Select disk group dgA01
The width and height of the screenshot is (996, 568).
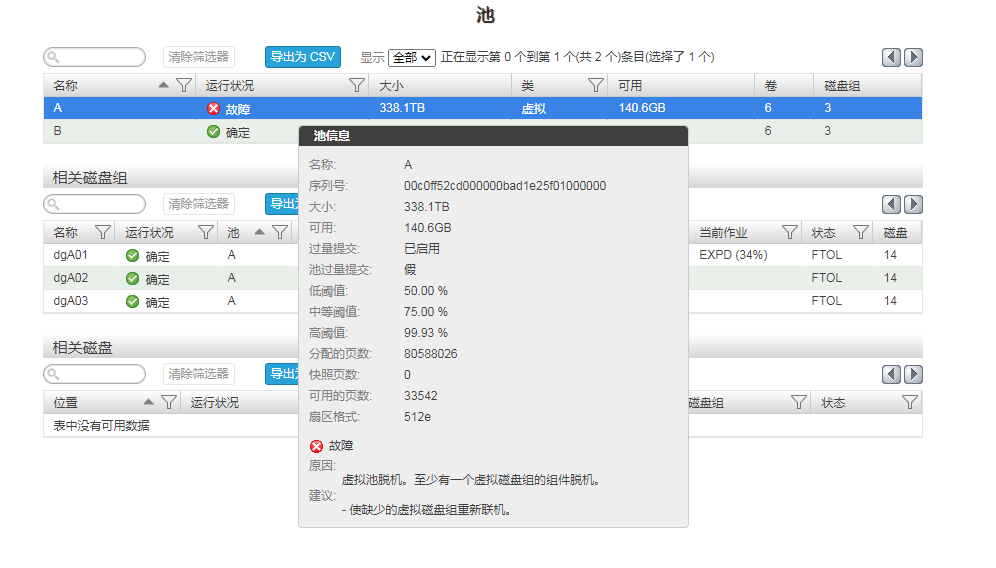(71, 255)
